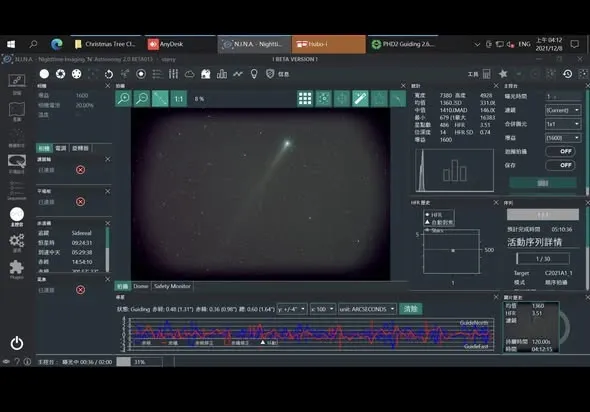Open the weather cloud icon in toolbar
Screen dimensions: 590x412
pyautogui.click(x=189, y=74)
